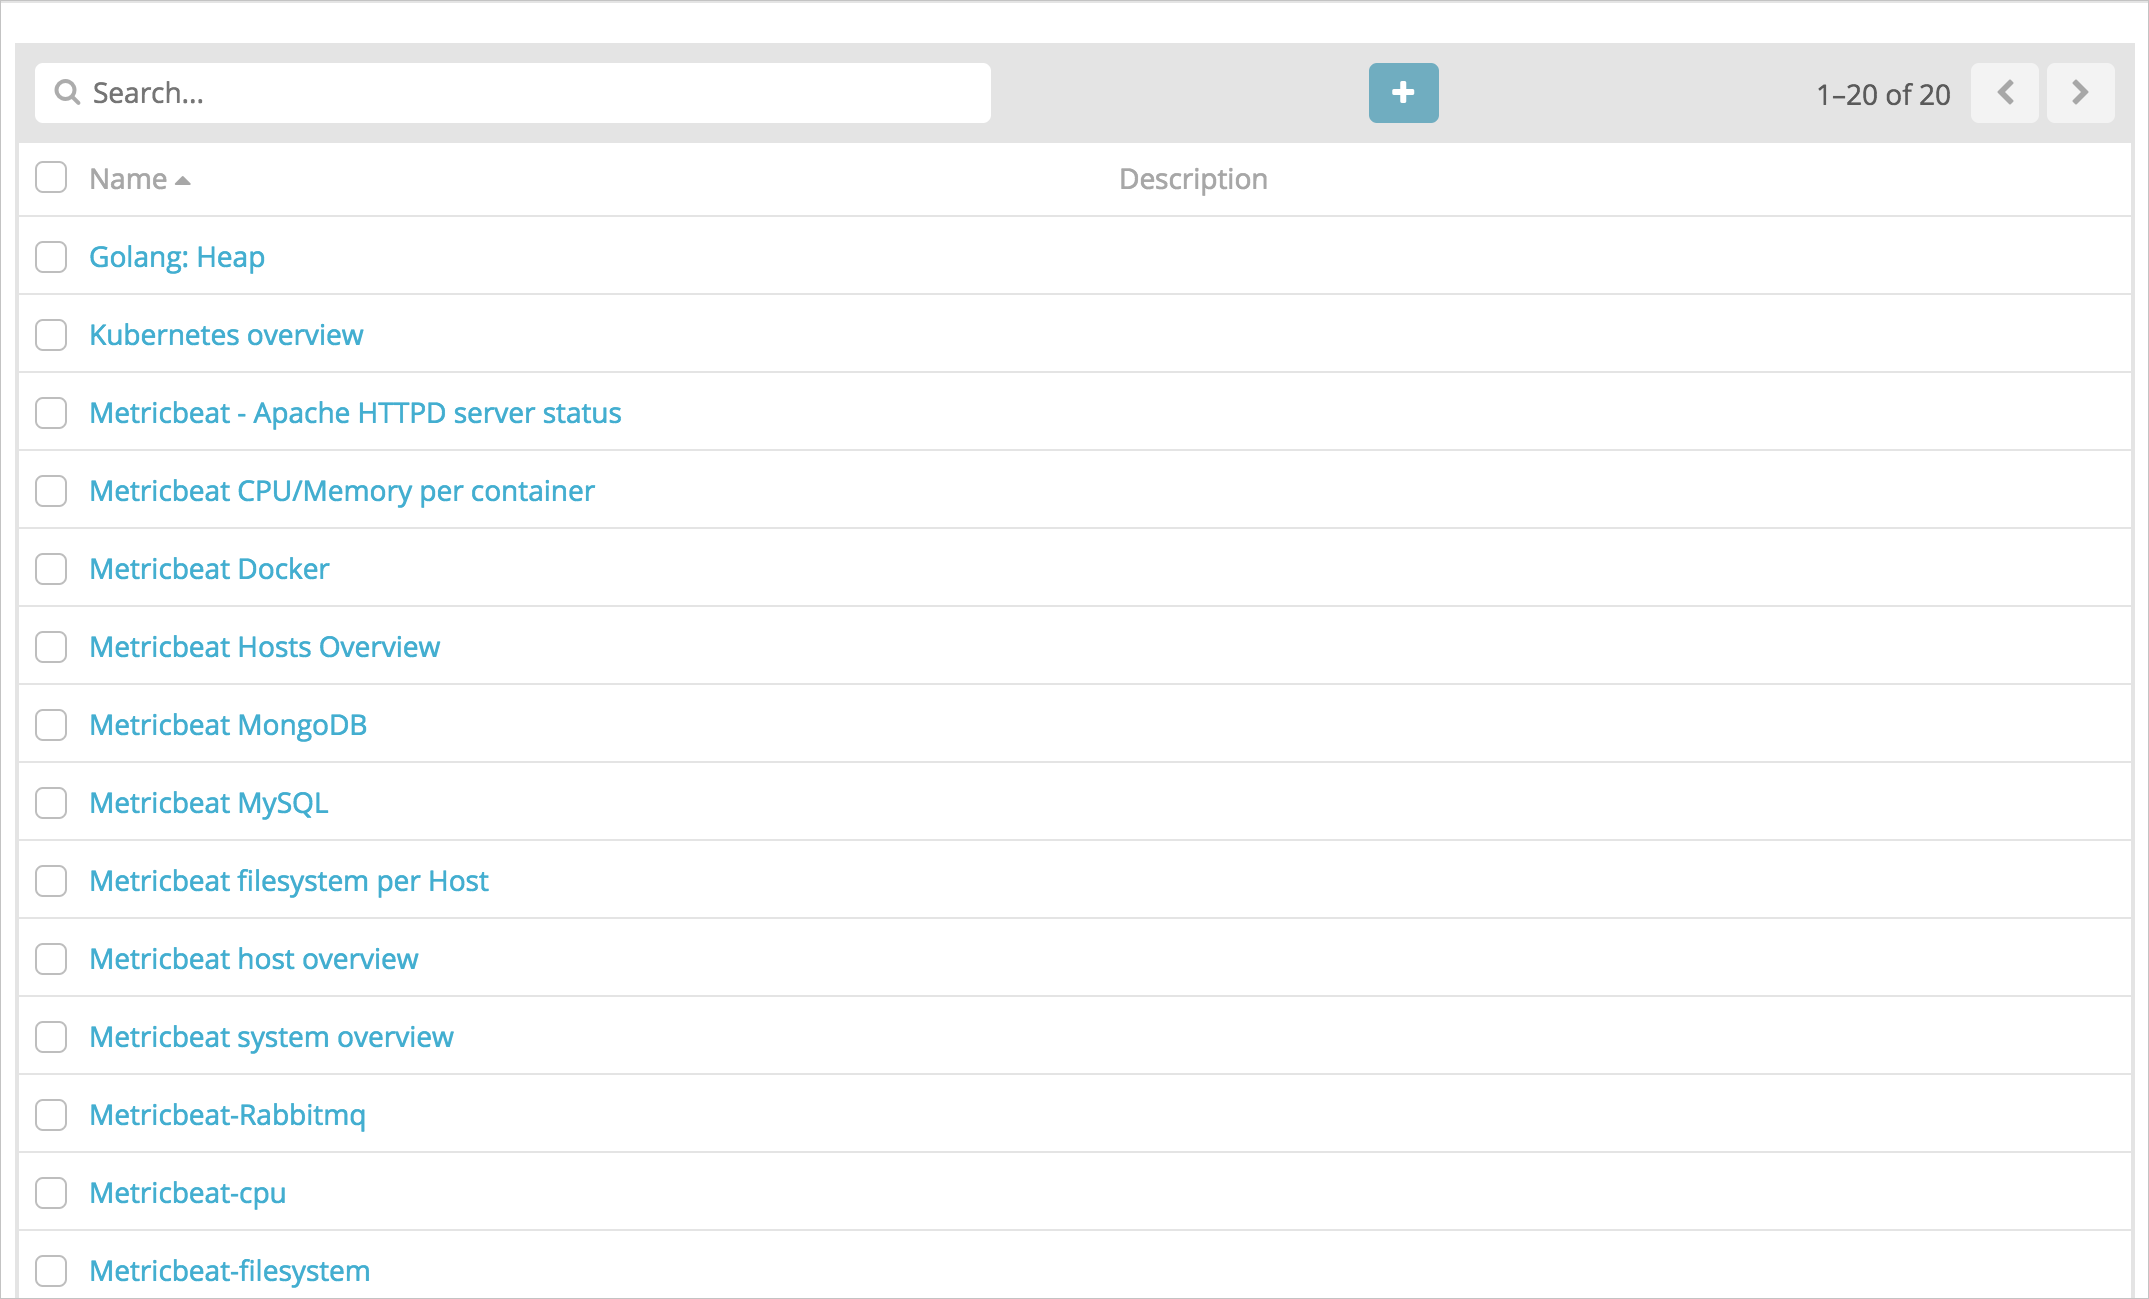2149x1299 pixels.
Task: Select the Kubernetes overview checkbox
Action: [x=51, y=335]
